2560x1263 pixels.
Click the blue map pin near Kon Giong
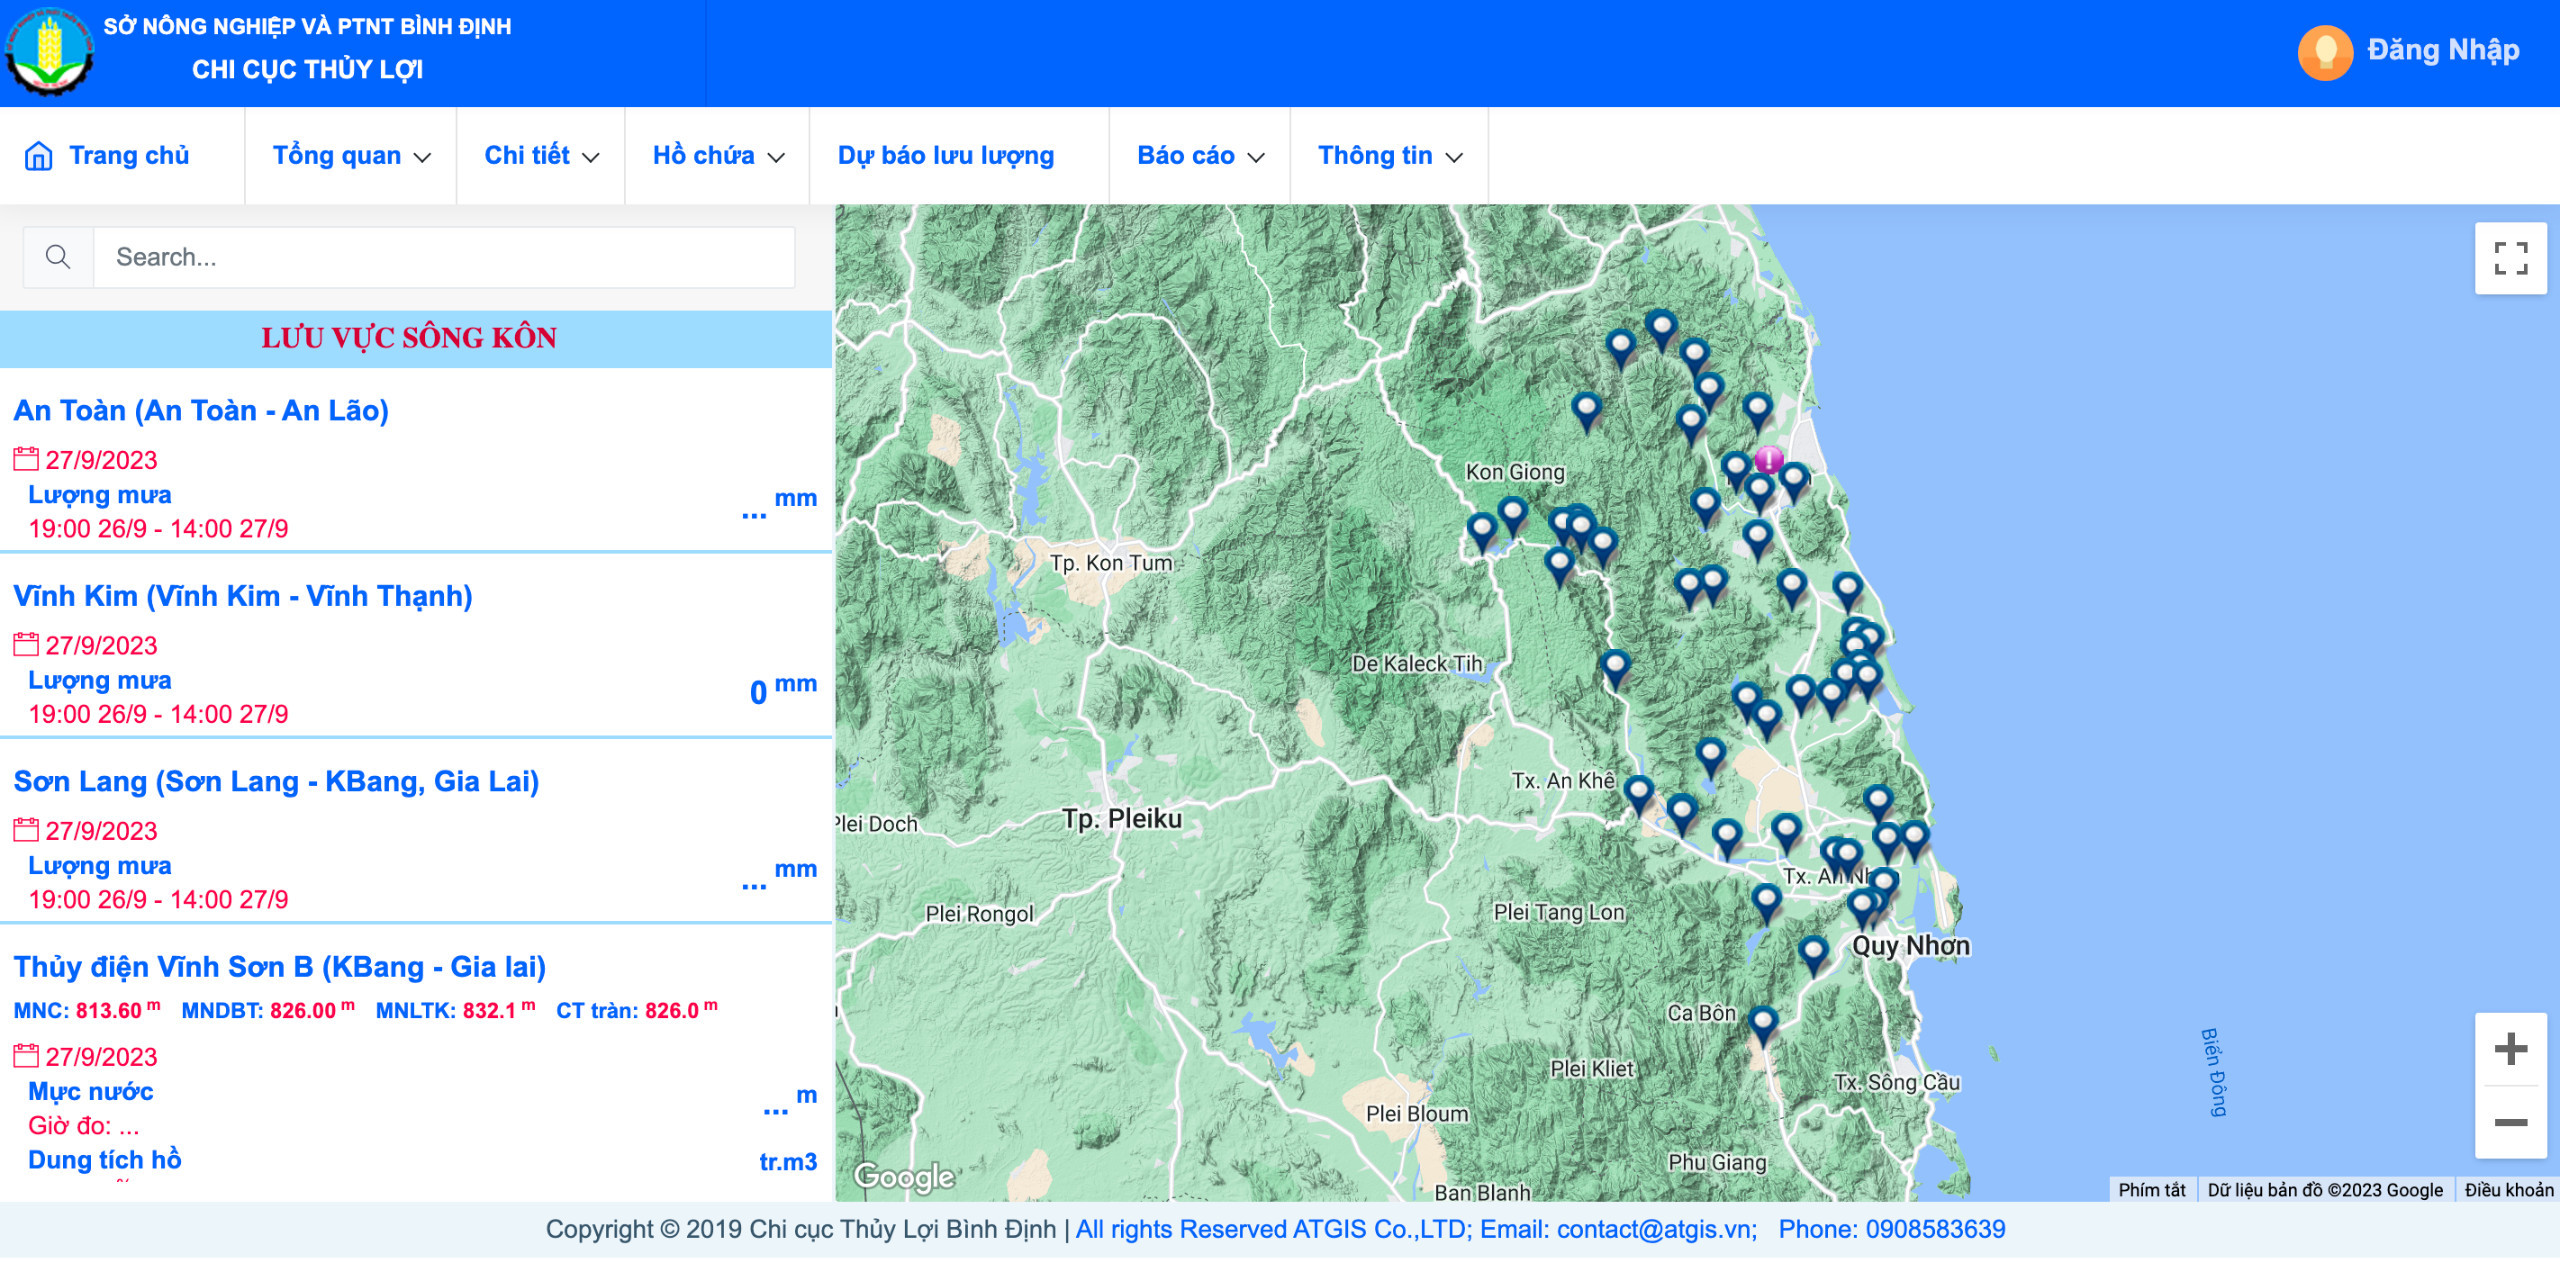(1511, 514)
